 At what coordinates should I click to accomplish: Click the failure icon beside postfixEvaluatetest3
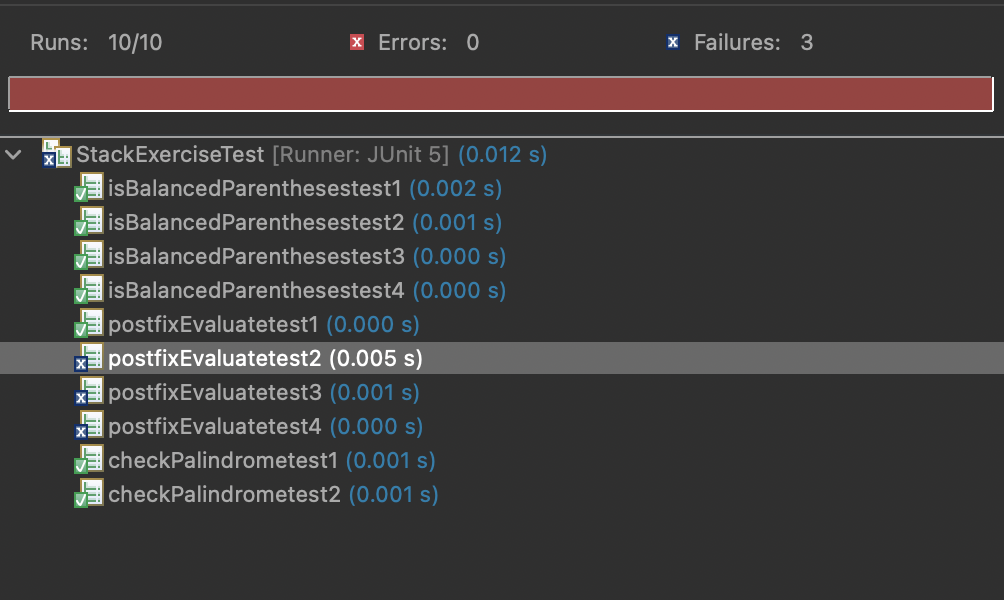pyautogui.click(x=87, y=392)
